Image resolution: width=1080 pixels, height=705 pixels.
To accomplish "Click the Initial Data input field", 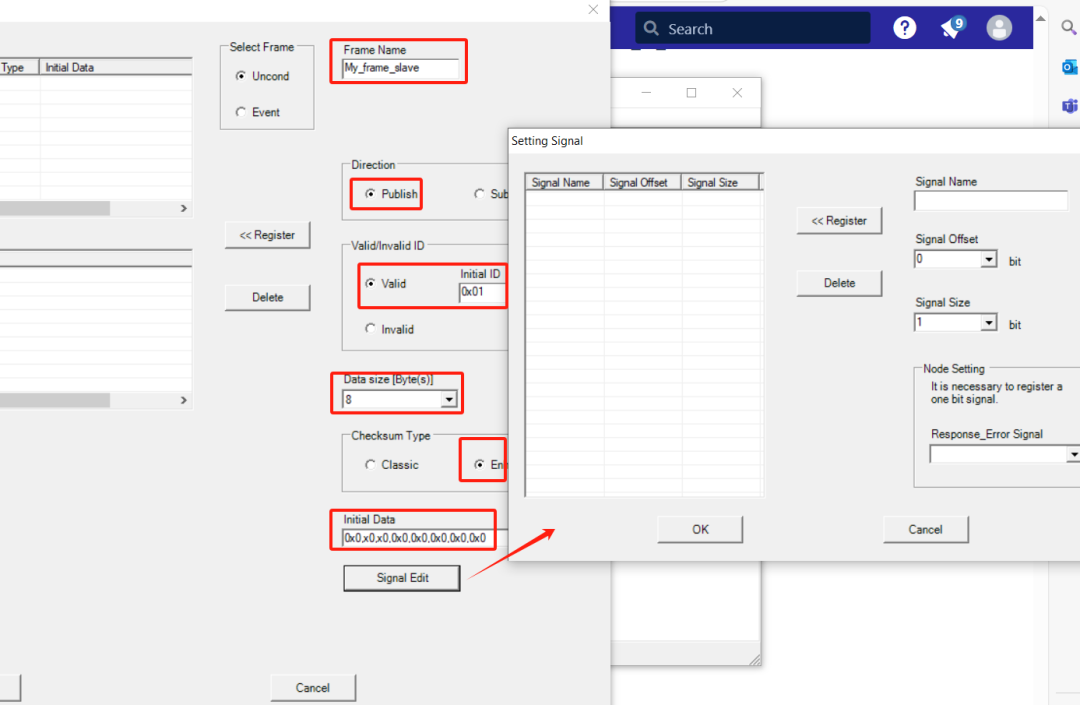I will click(x=425, y=538).
